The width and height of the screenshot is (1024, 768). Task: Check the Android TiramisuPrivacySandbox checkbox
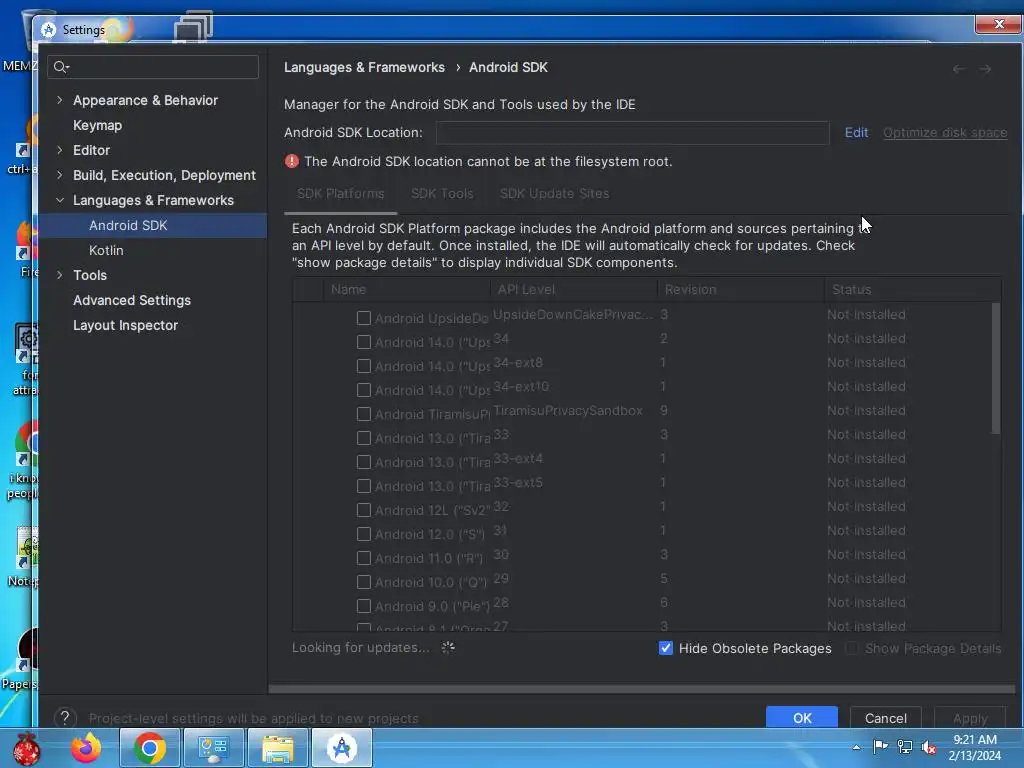point(364,414)
